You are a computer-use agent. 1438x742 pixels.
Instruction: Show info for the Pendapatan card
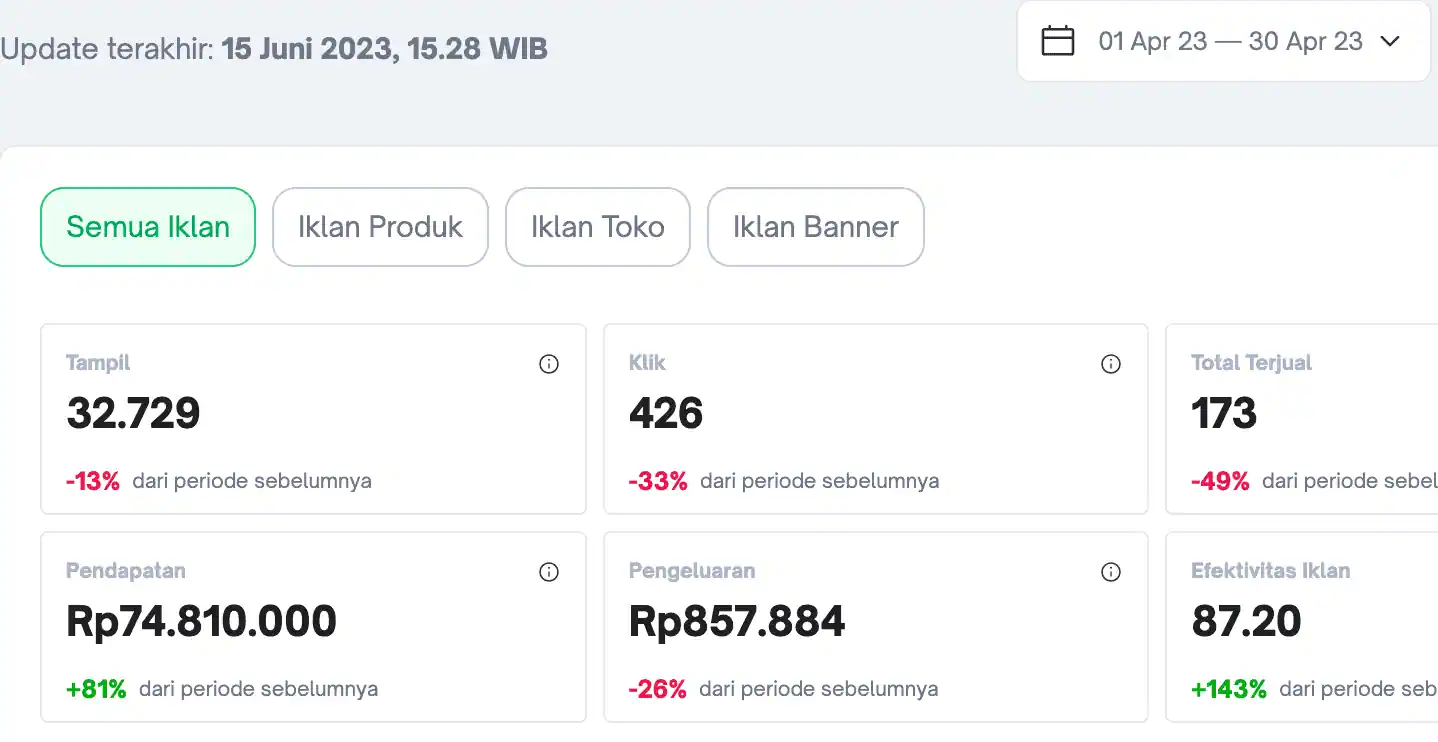[549, 572]
